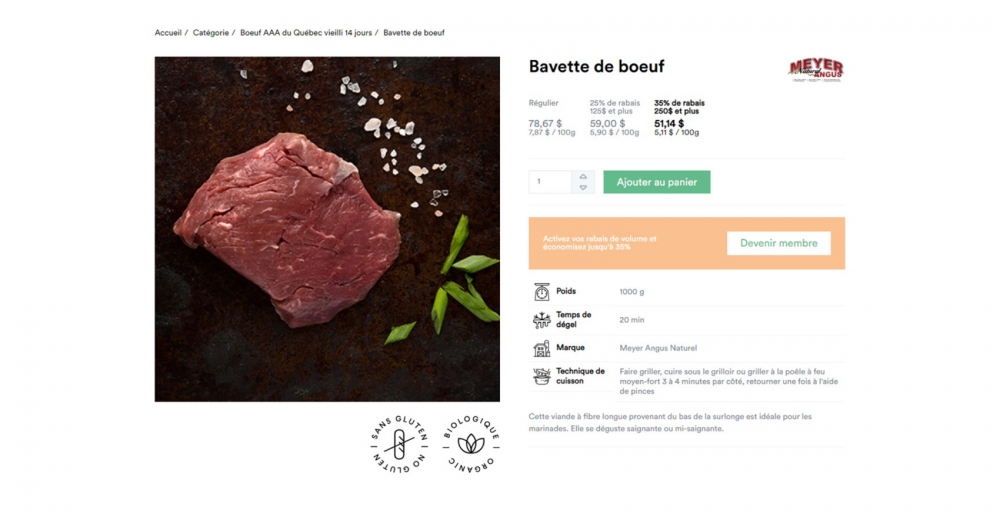Click the Temps de dégel defrost icon

[541, 320]
